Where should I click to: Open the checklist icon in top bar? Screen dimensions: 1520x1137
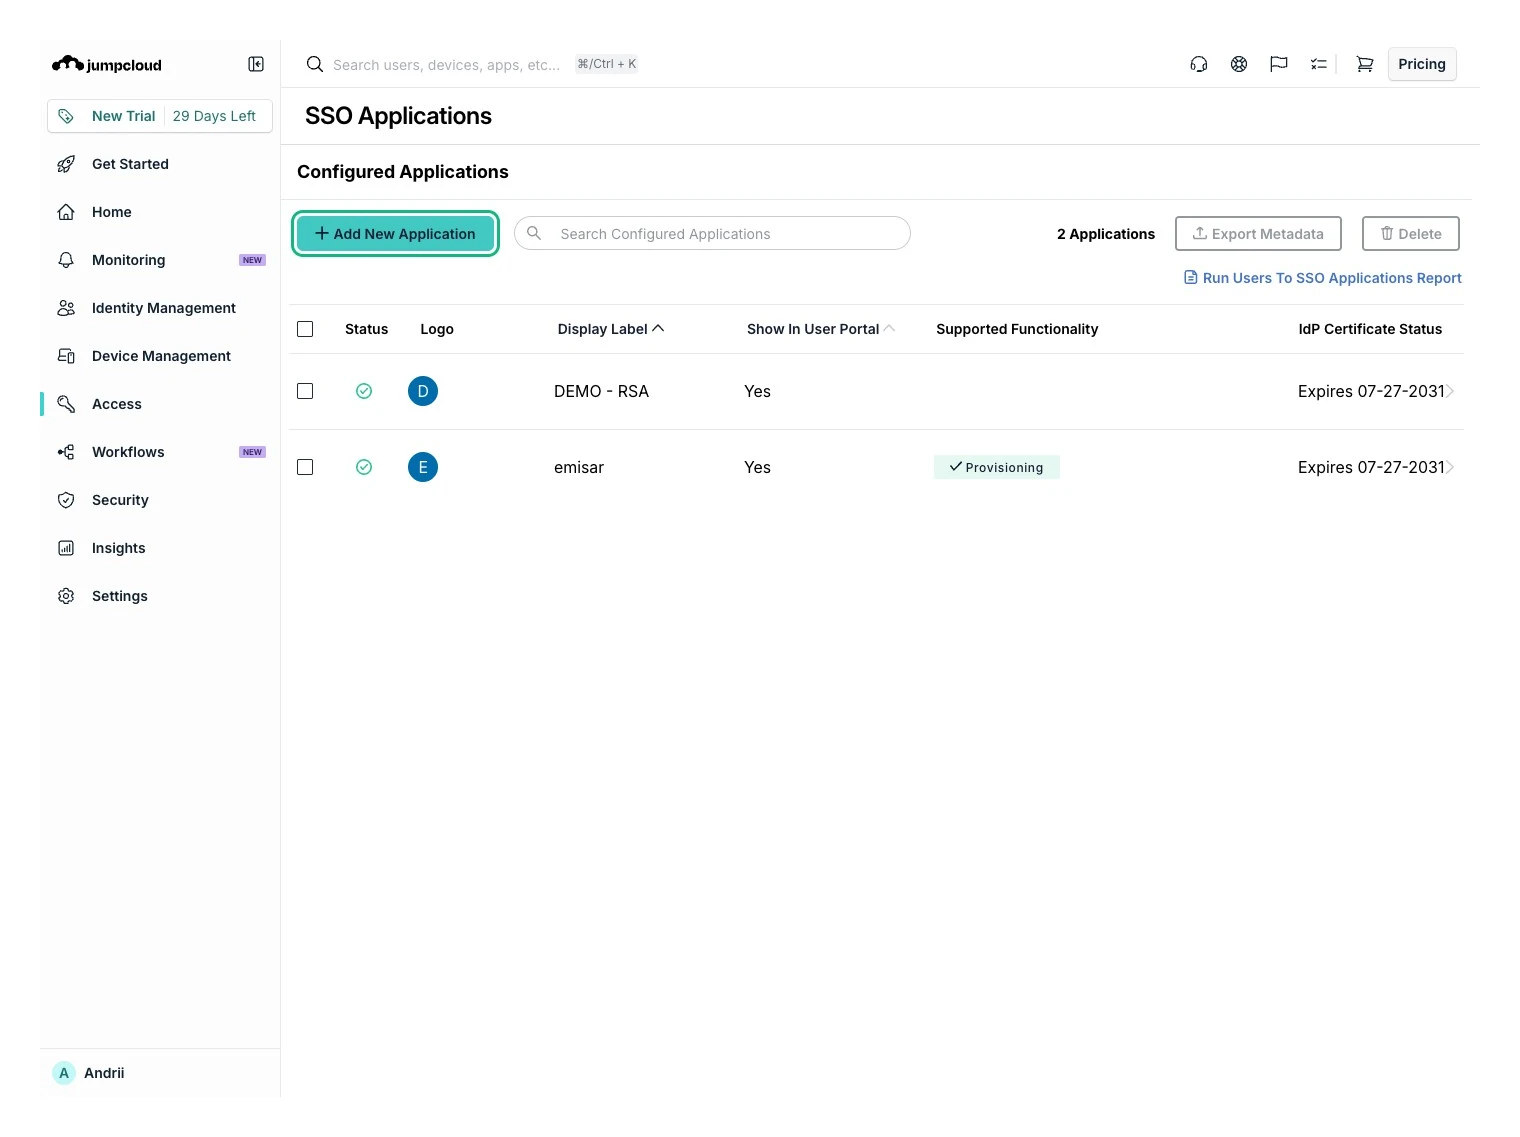(1319, 64)
